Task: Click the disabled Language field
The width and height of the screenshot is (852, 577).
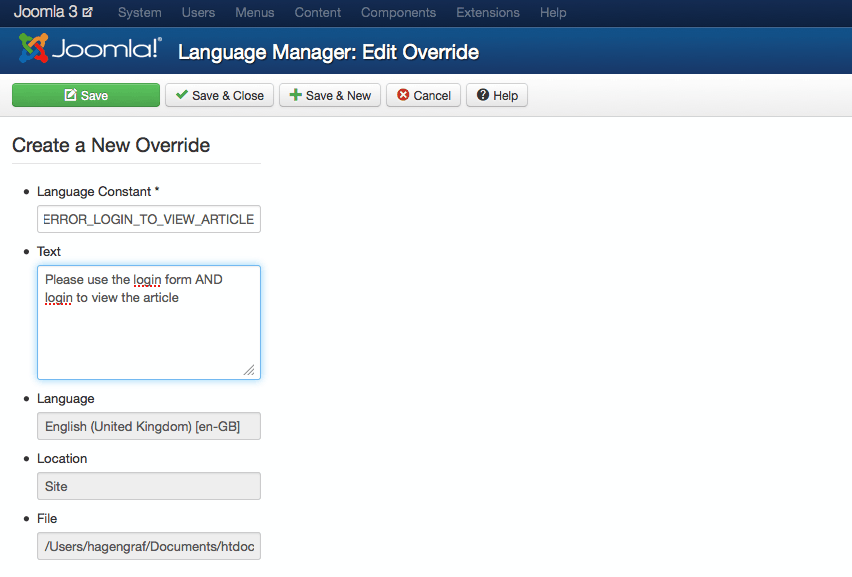Action: tap(149, 426)
